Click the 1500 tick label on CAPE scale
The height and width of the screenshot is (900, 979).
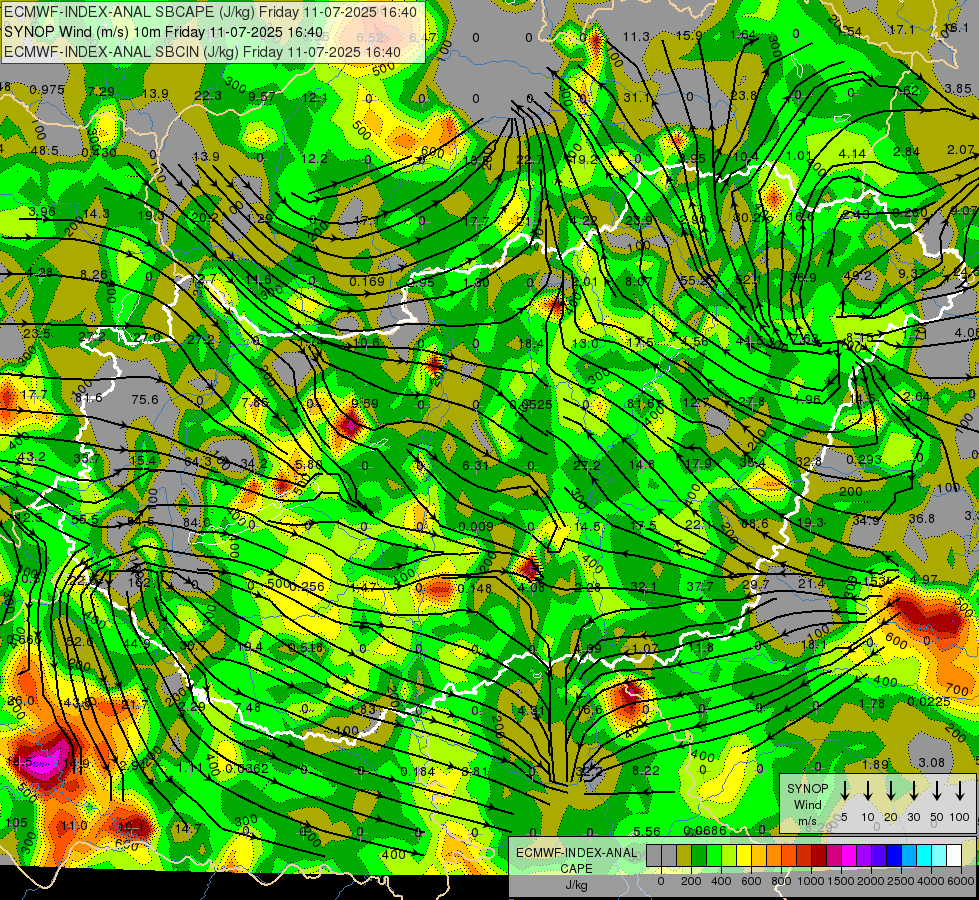[x=841, y=881]
